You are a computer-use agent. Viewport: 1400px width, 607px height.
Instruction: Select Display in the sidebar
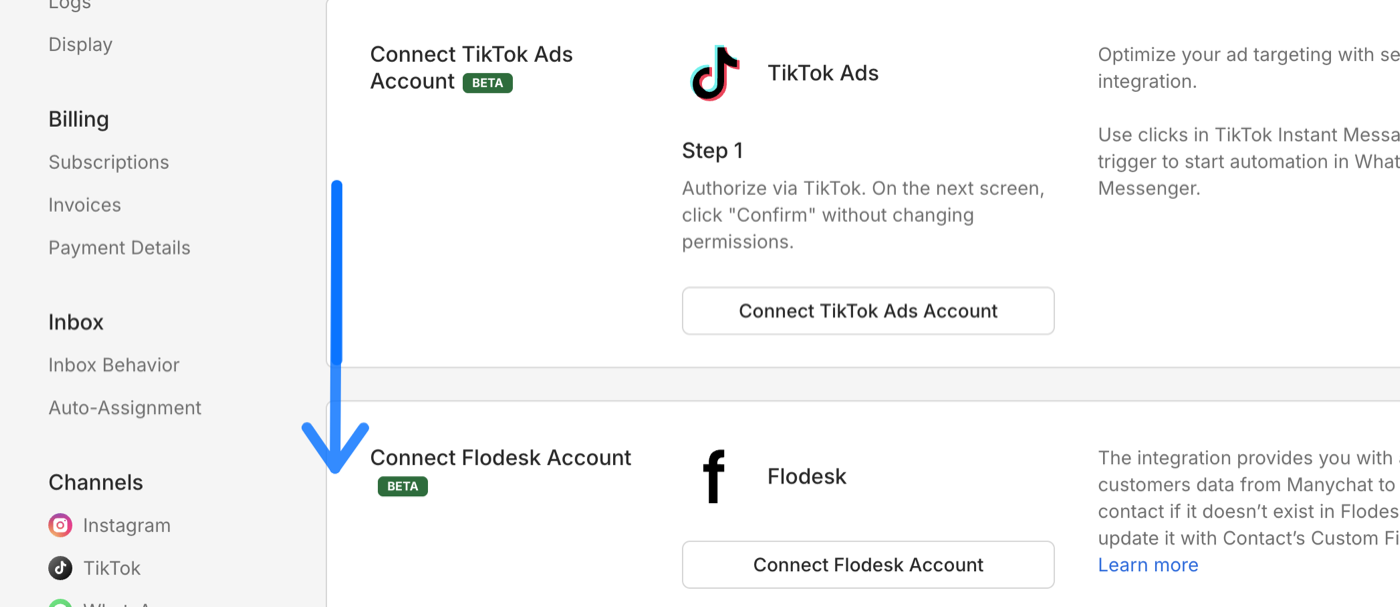[80, 45]
